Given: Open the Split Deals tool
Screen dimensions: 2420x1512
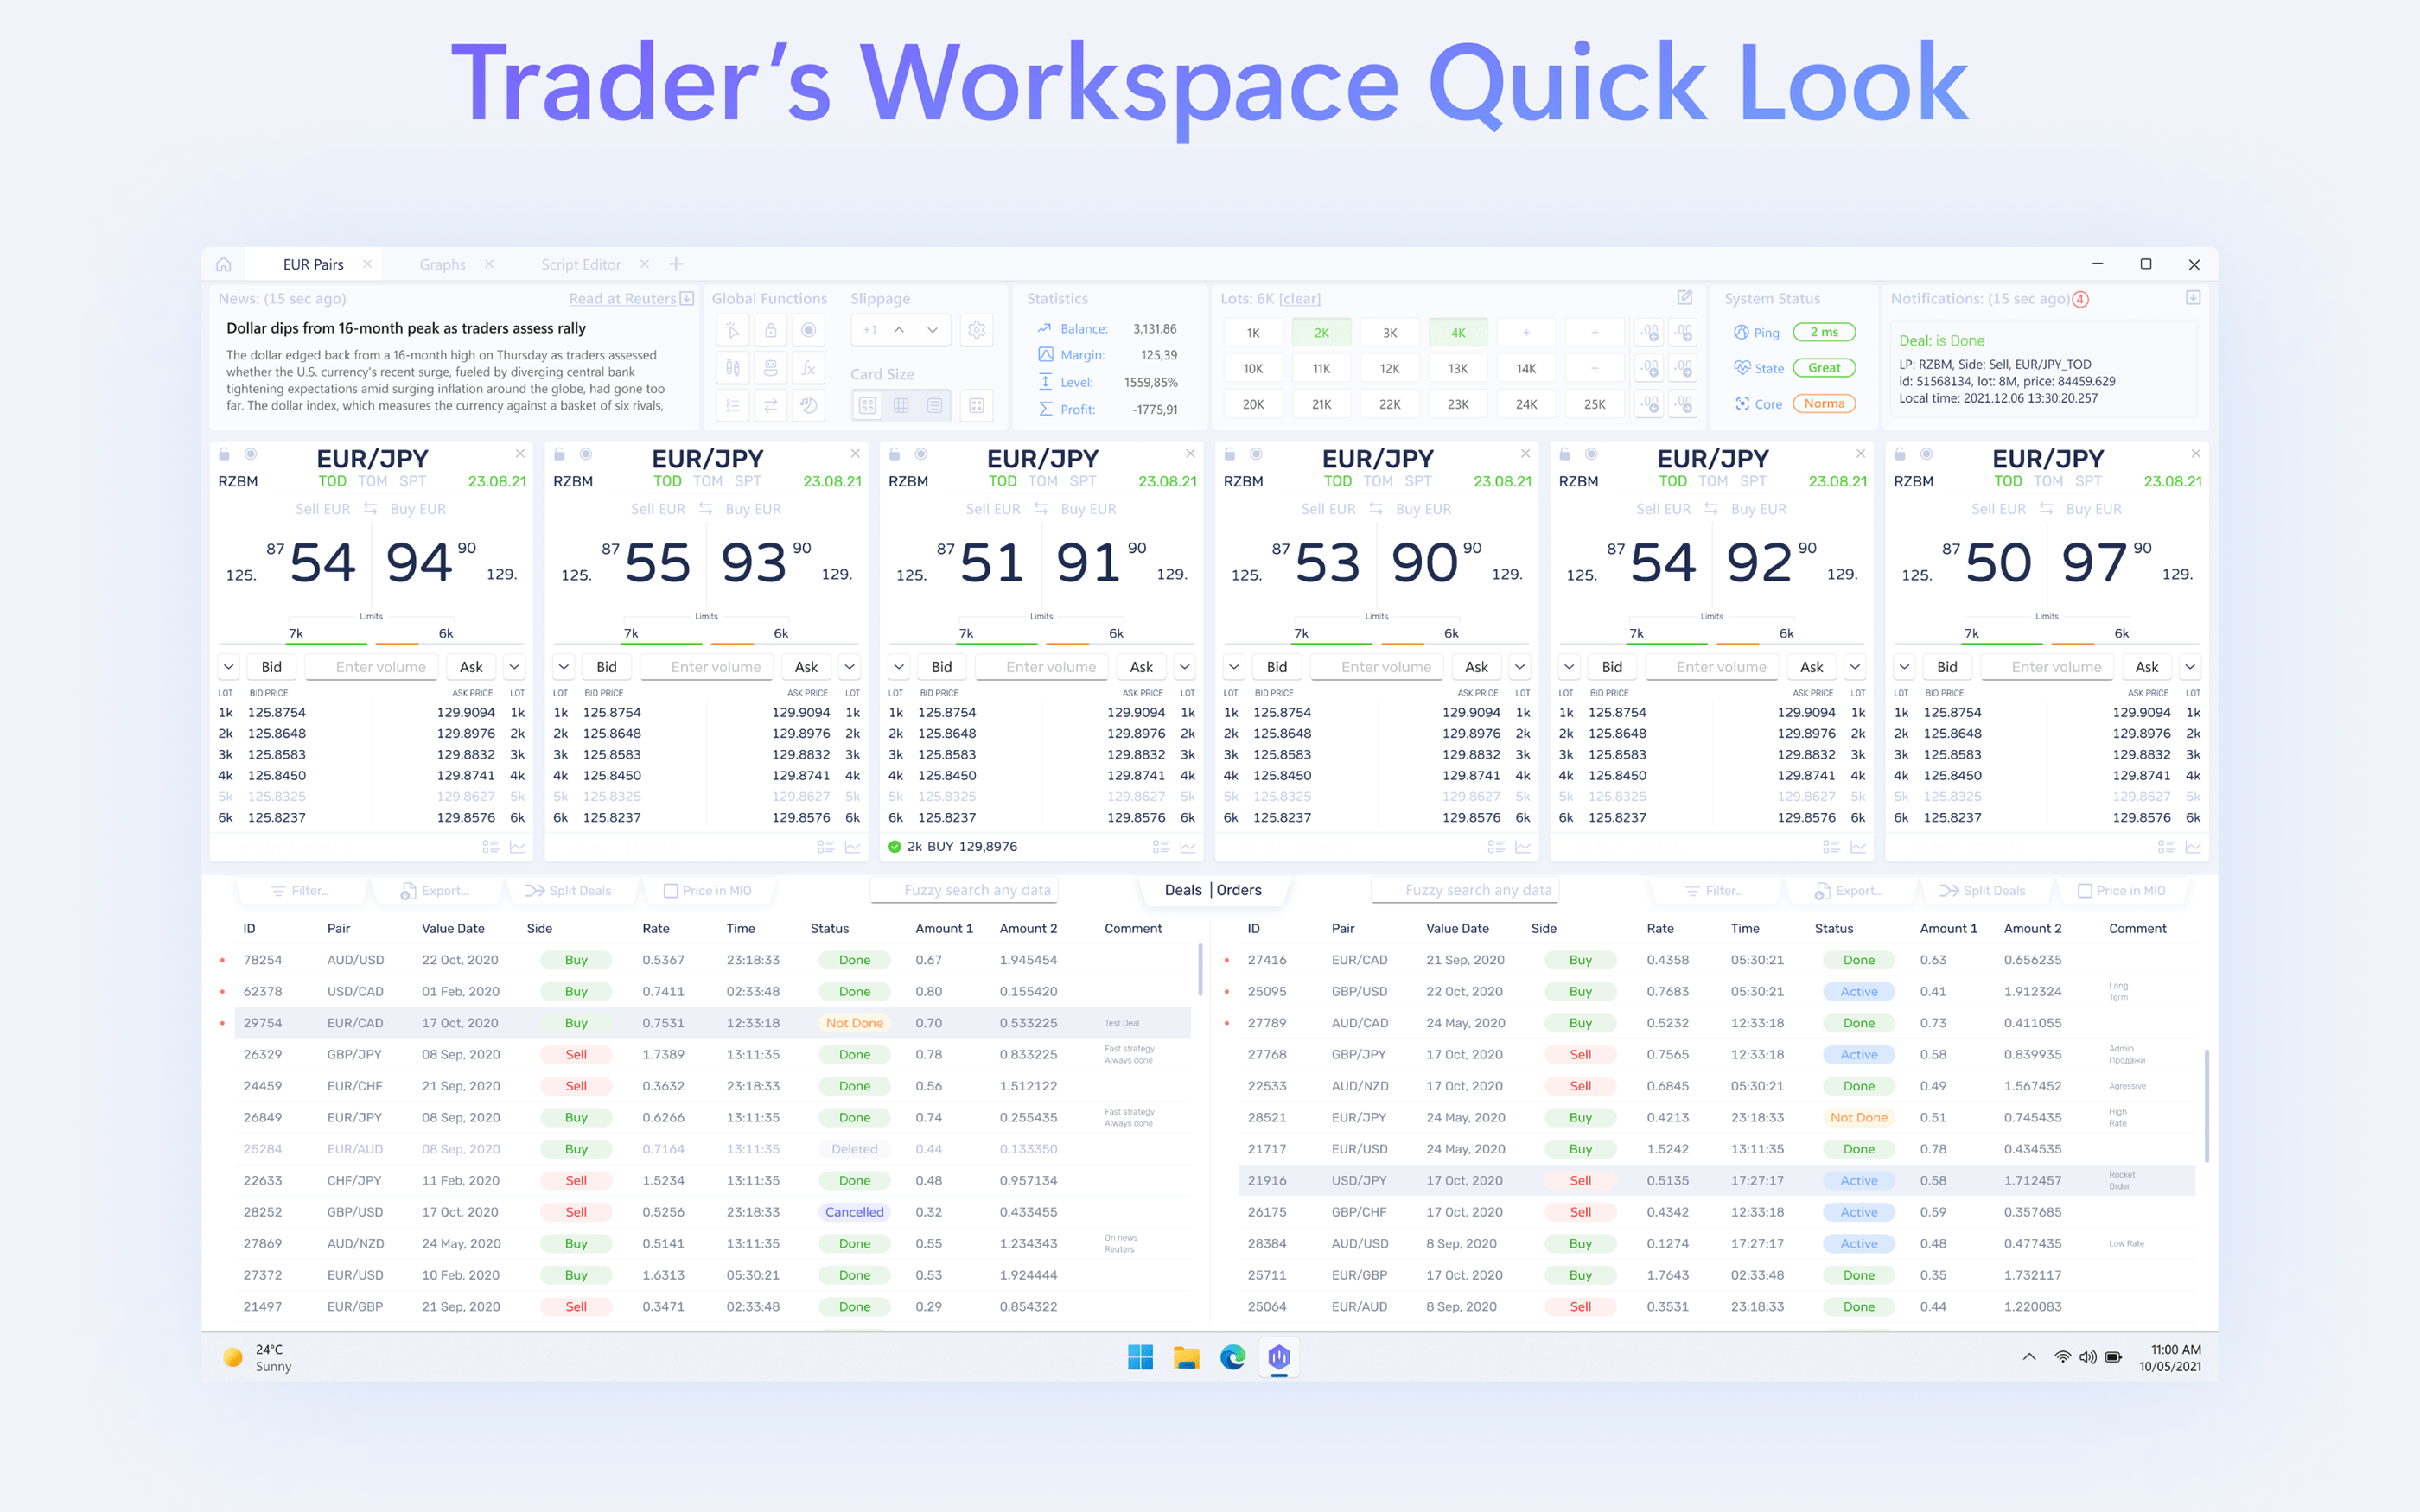Looking at the screenshot, I should point(573,890).
